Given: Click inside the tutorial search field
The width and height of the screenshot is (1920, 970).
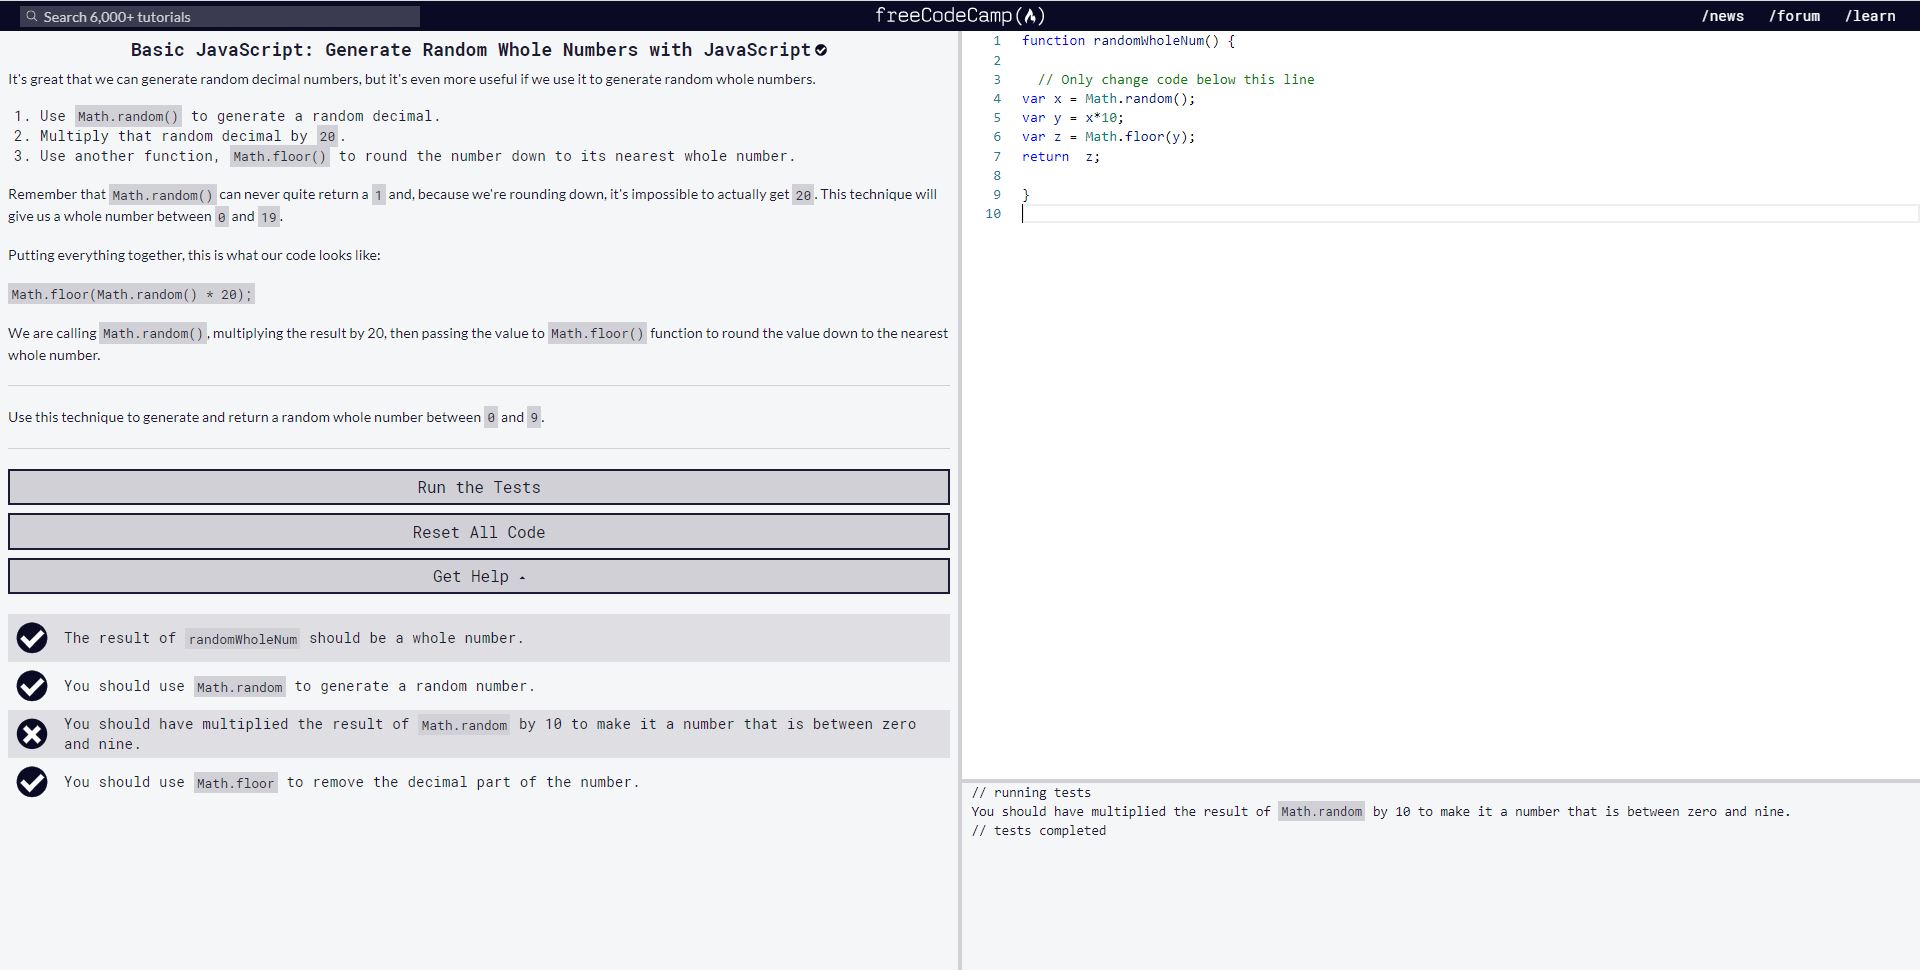Looking at the screenshot, I should click(220, 16).
